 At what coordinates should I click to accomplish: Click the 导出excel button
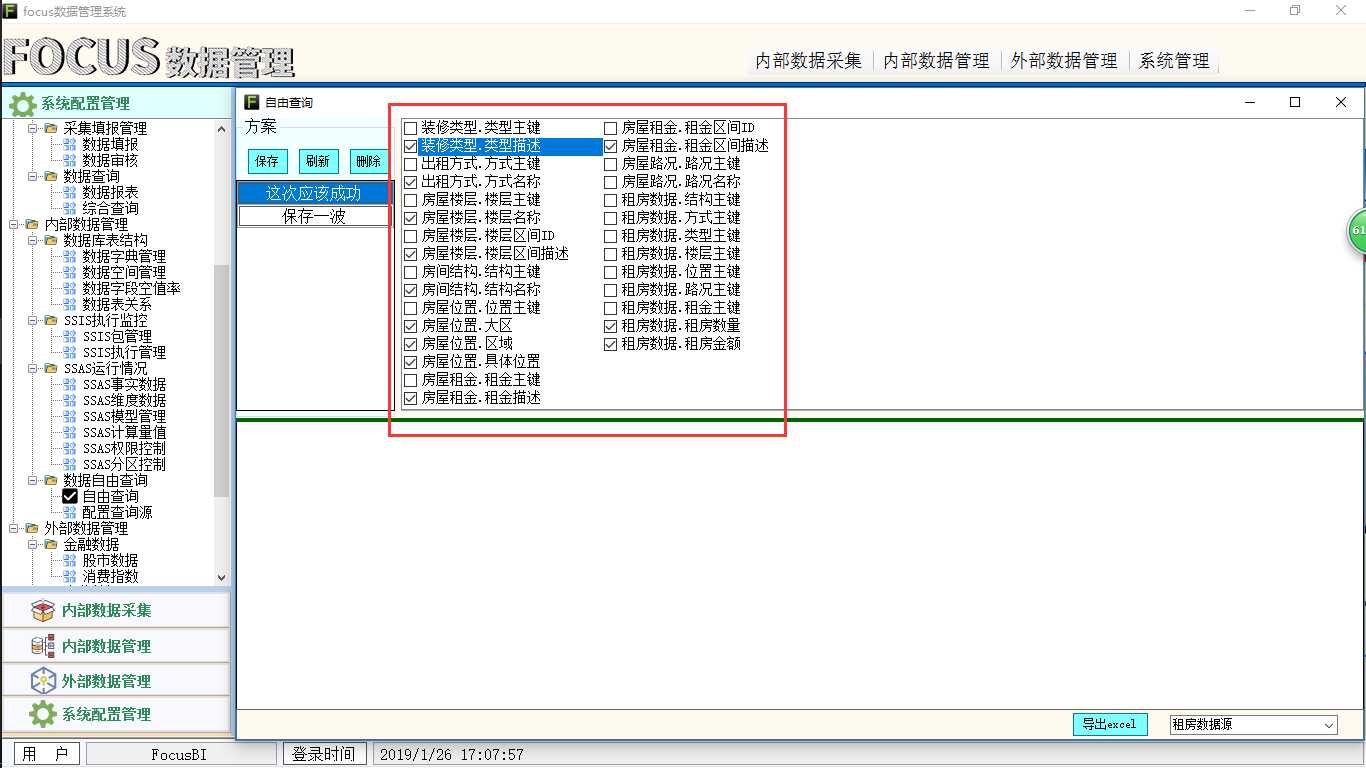1109,725
